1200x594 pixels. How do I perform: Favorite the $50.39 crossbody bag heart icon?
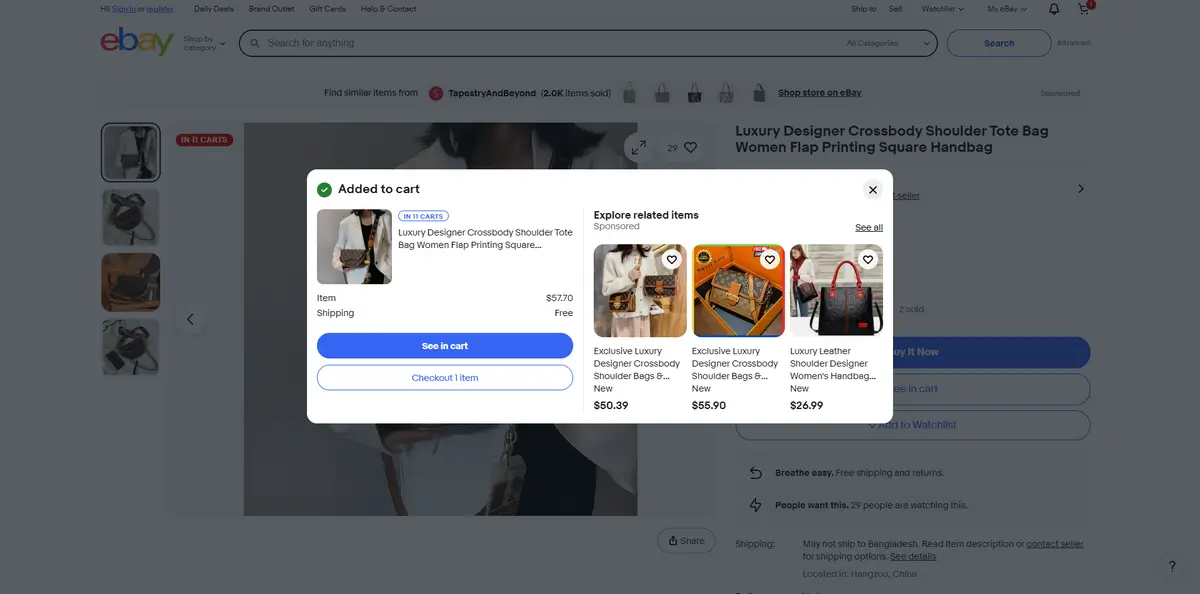[672, 260]
